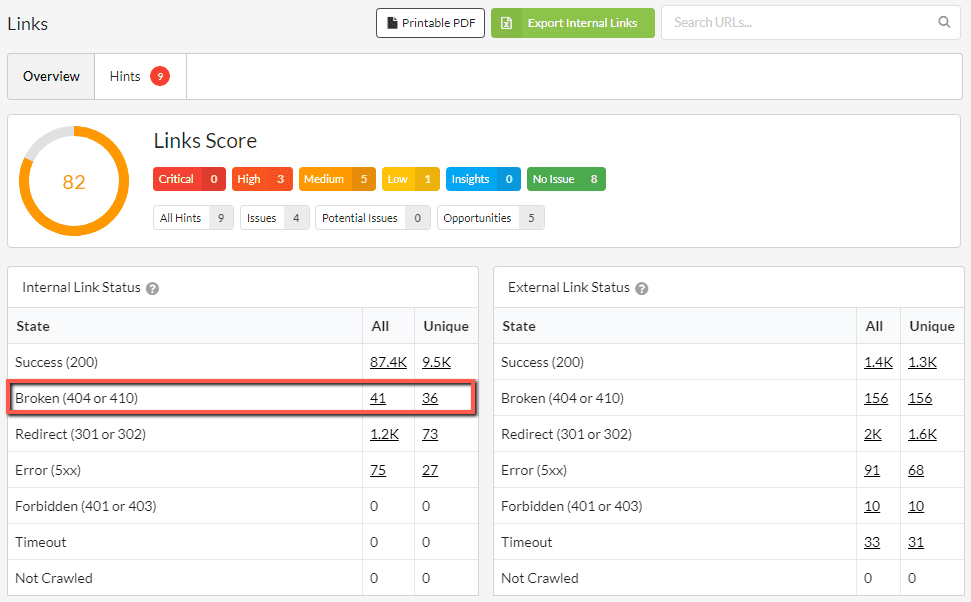Click External Link Status help icon
The height and width of the screenshot is (602, 971).
(642, 288)
